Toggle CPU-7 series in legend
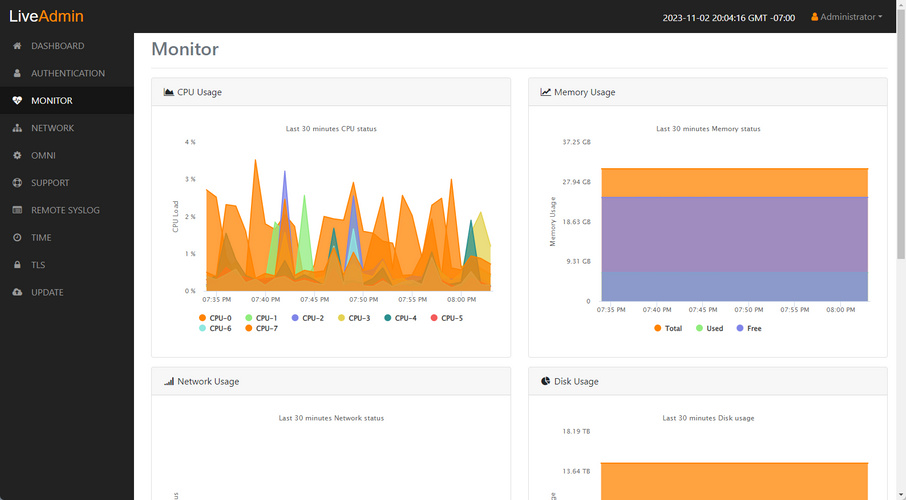The width and height of the screenshot is (906, 500). pyautogui.click(x=261, y=328)
